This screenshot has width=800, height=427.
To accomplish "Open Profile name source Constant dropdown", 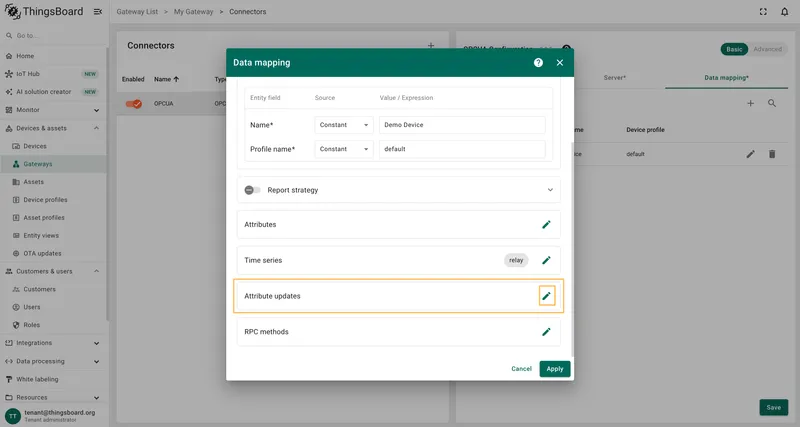I will pos(344,149).
